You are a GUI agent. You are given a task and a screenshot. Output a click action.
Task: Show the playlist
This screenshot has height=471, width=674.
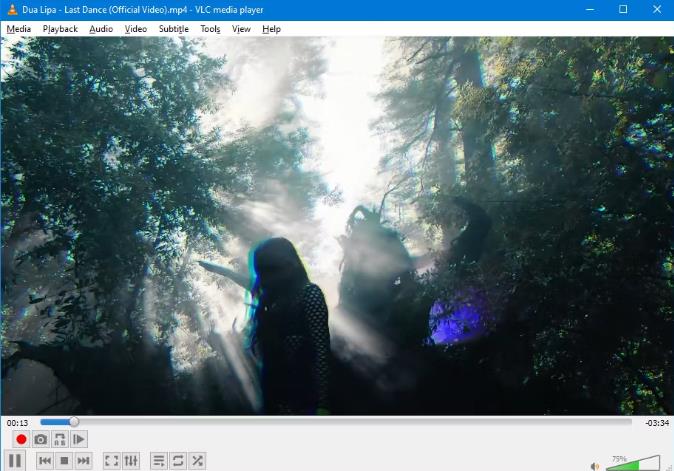pyautogui.click(x=159, y=461)
